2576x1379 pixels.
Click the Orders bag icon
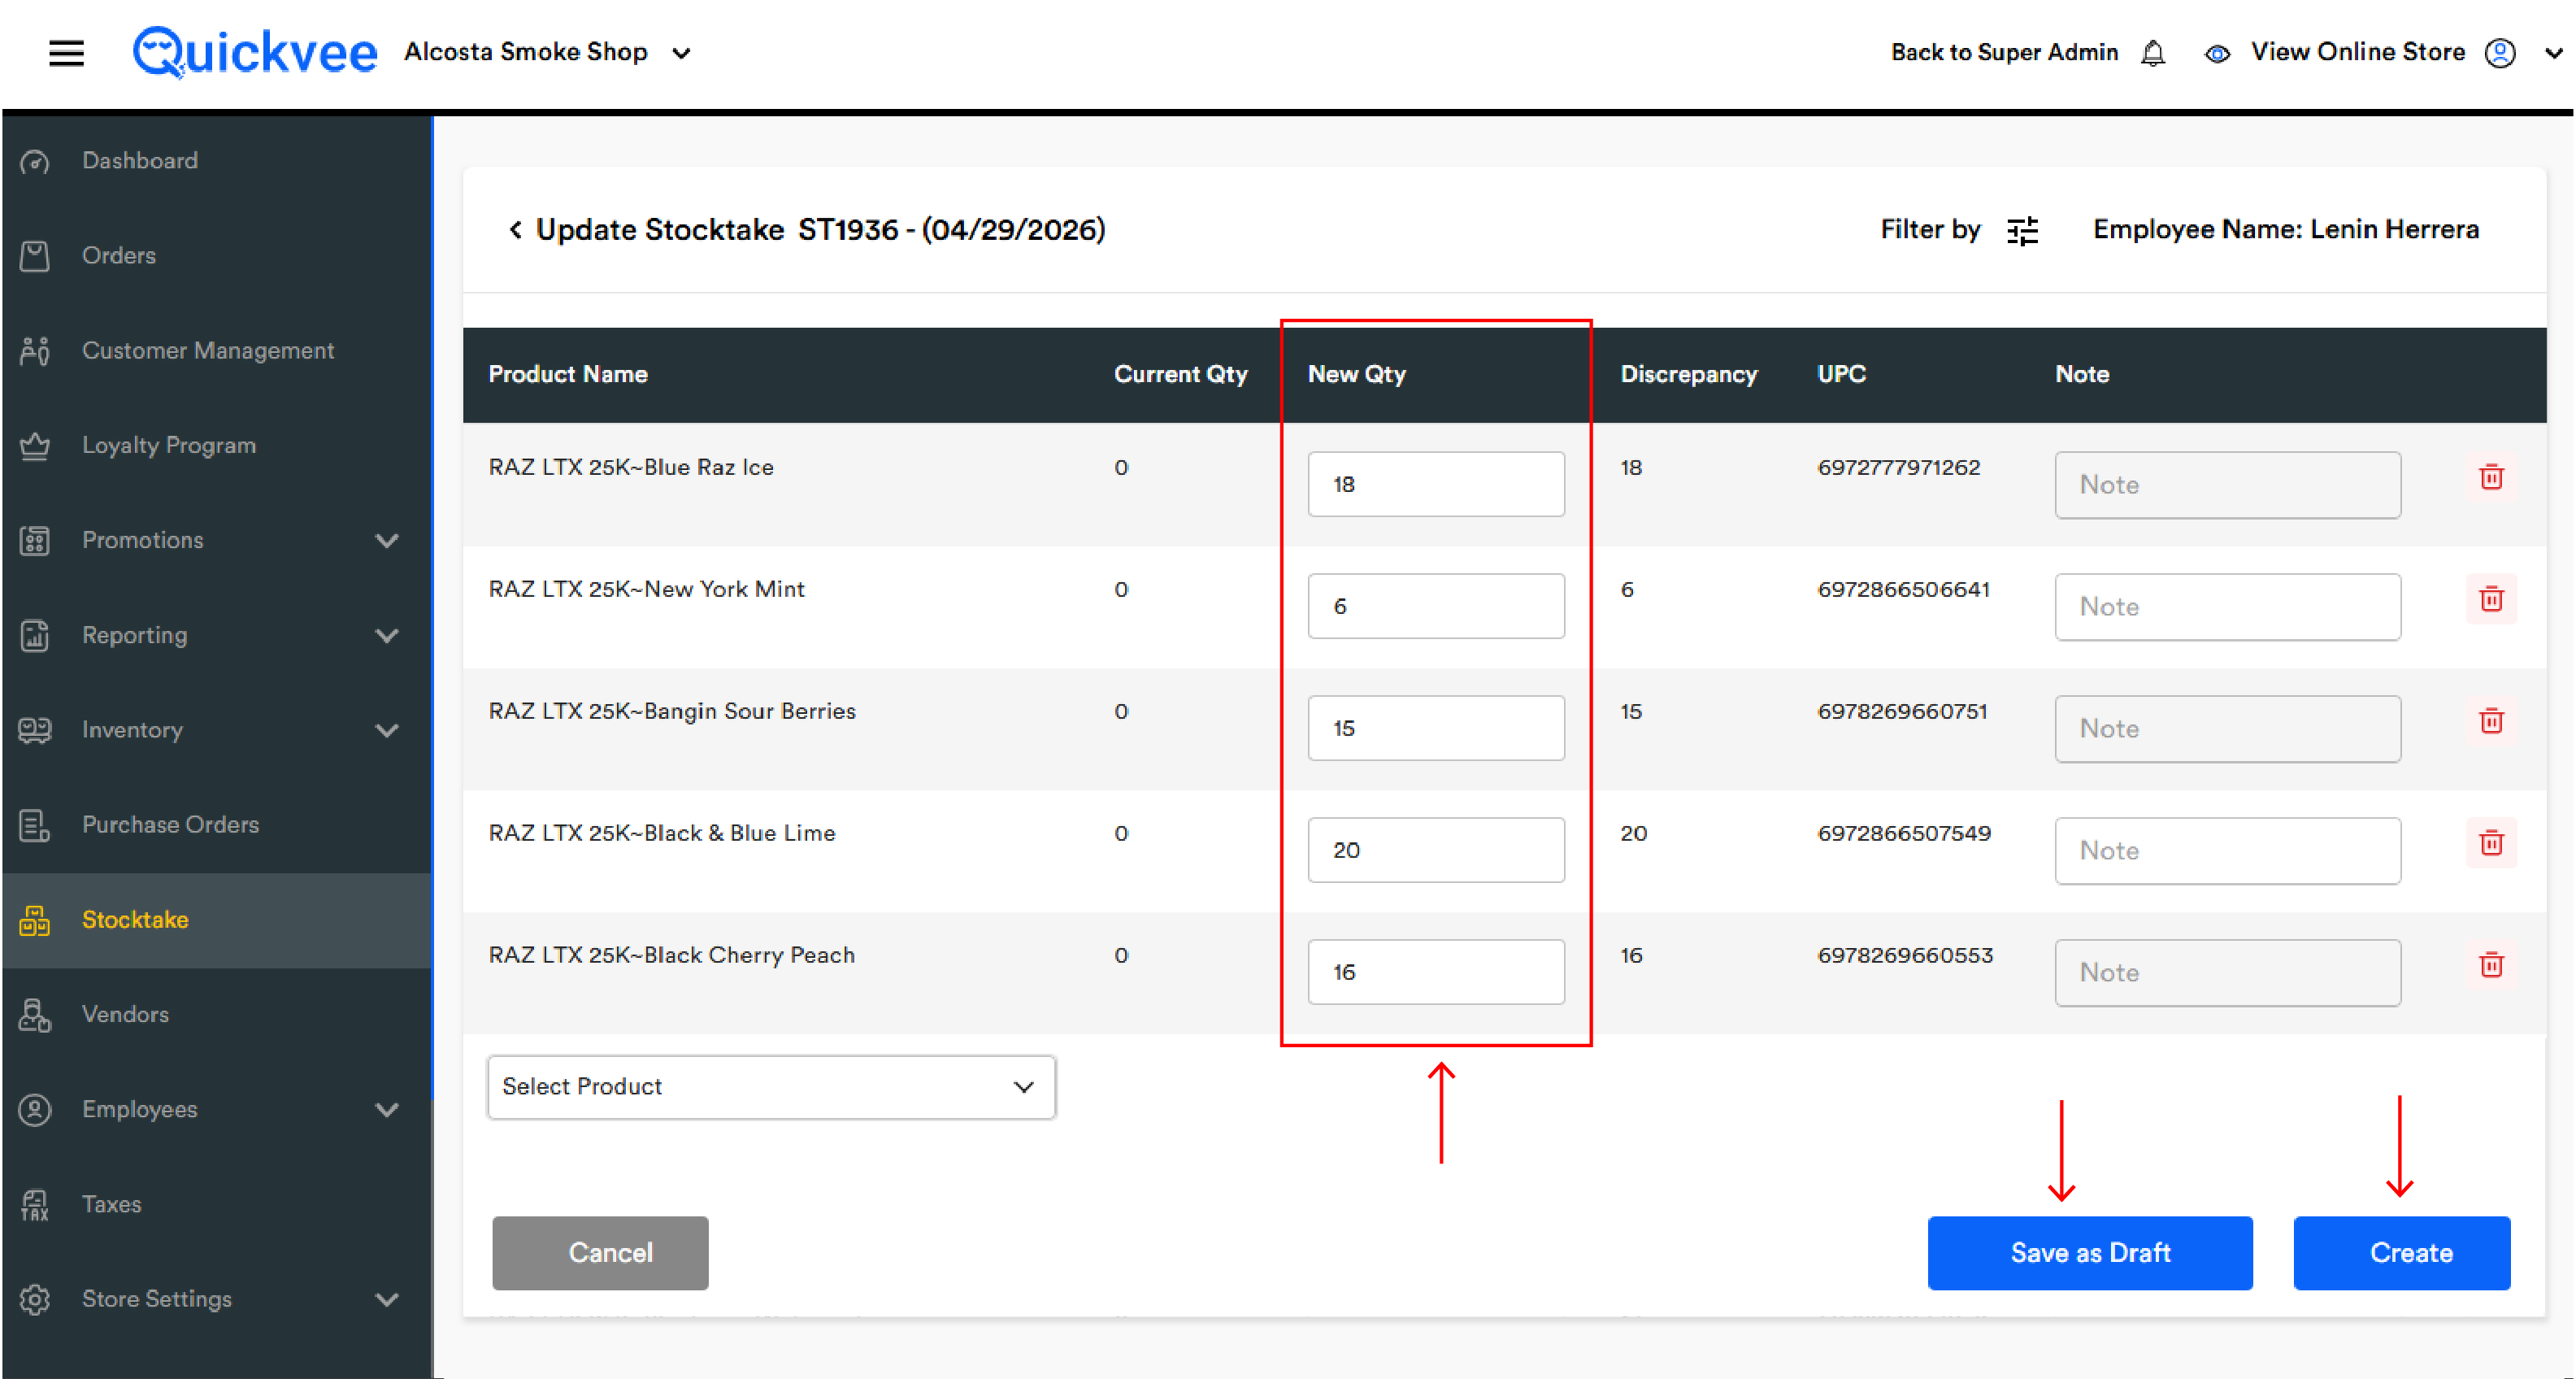tap(35, 256)
